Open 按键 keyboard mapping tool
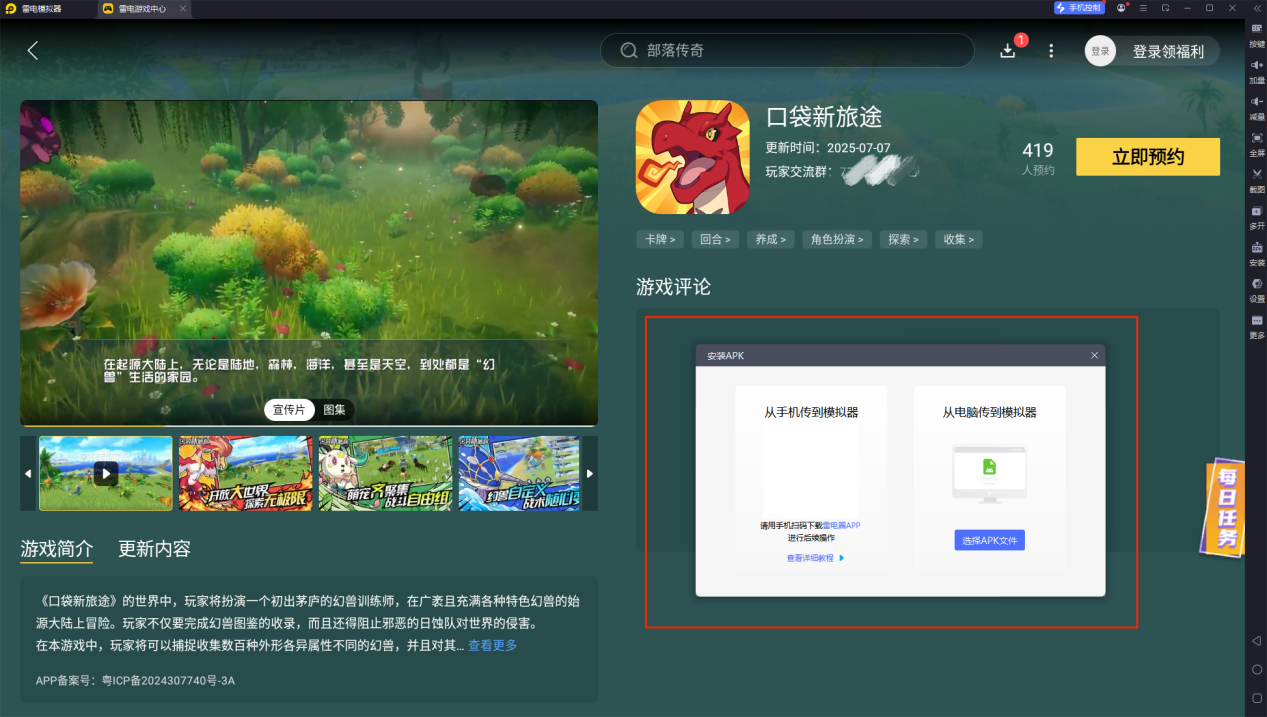This screenshot has height=717, width=1267. pyautogui.click(x=1257, y=34)
